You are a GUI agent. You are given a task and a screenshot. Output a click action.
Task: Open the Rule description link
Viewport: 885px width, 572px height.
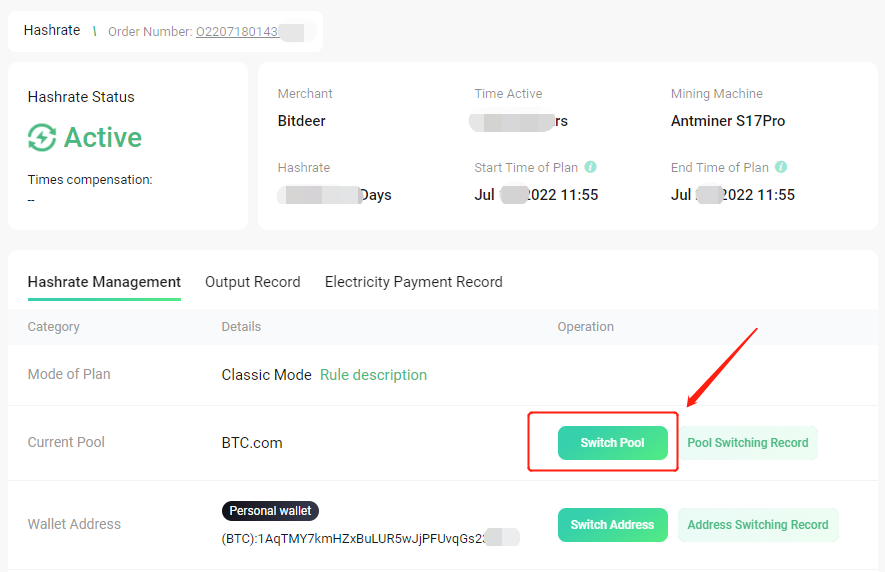click(x=373, y=375)
